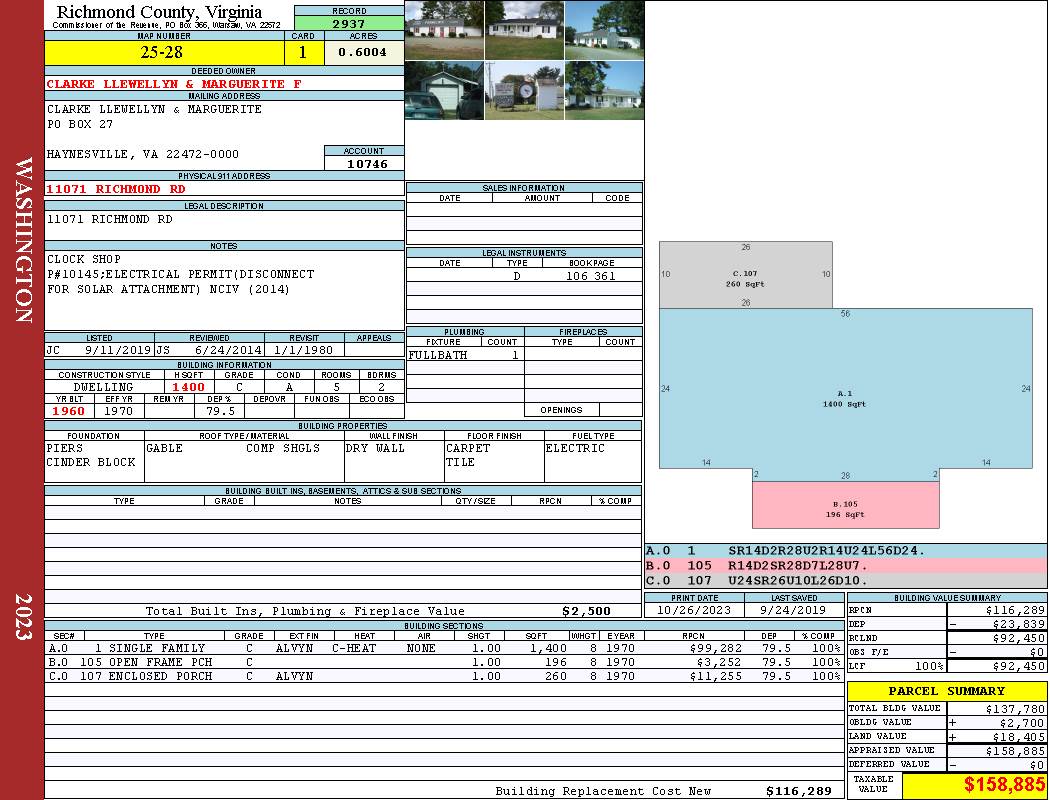The image size is (1050, 800).
Task: Select FULLBATH plumbing fixture row
Action: [465, 355]
